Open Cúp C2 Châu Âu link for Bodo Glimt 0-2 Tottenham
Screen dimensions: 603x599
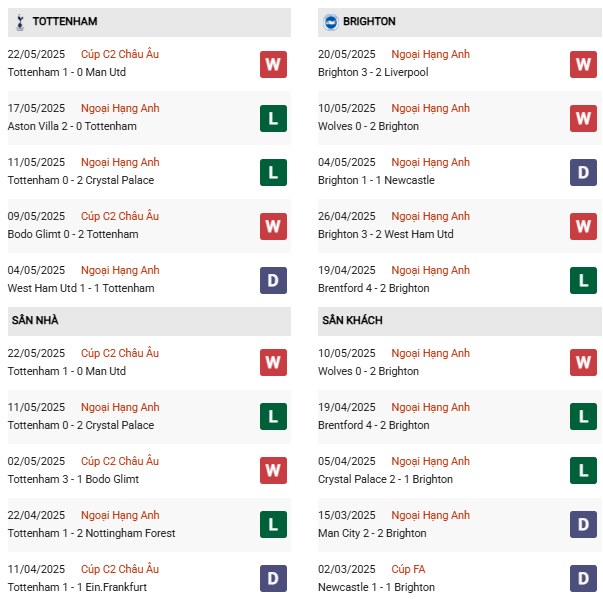point(120,216)
